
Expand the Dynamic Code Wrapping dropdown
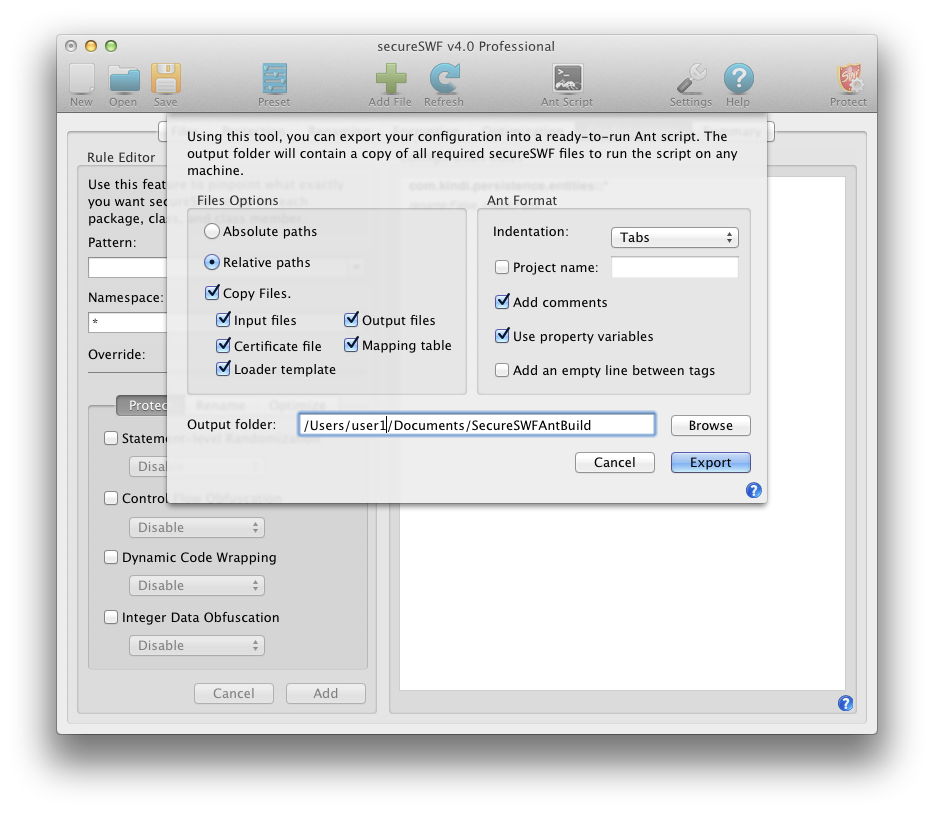click(x=196, y=586)
